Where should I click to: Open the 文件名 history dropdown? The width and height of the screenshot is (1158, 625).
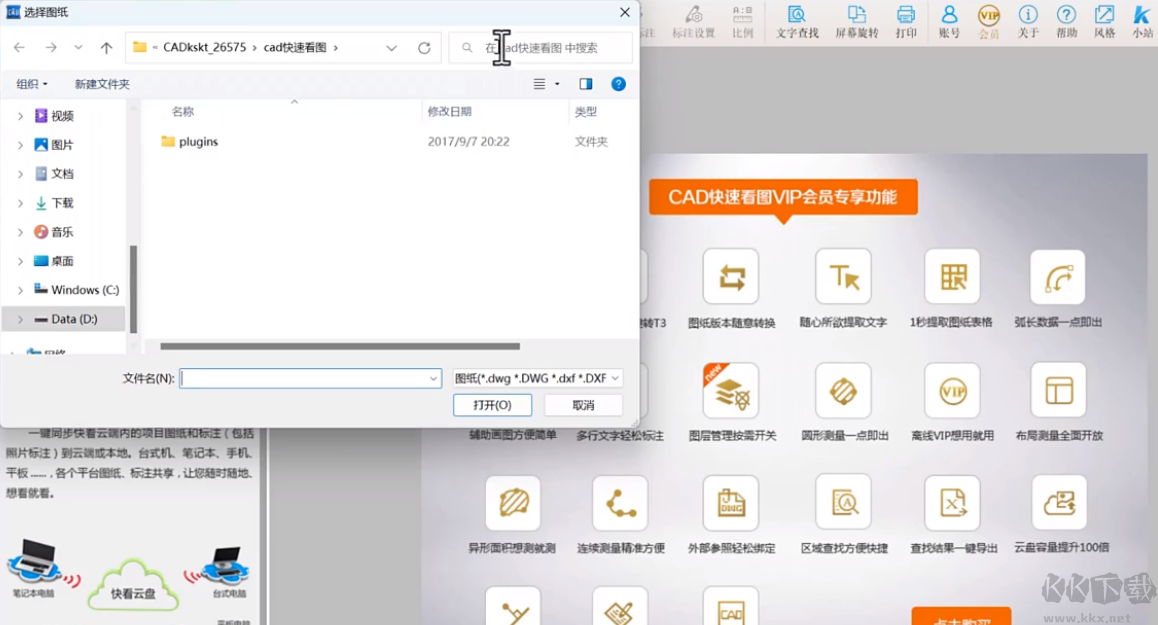pyautogui.click(x=434, y=378)
